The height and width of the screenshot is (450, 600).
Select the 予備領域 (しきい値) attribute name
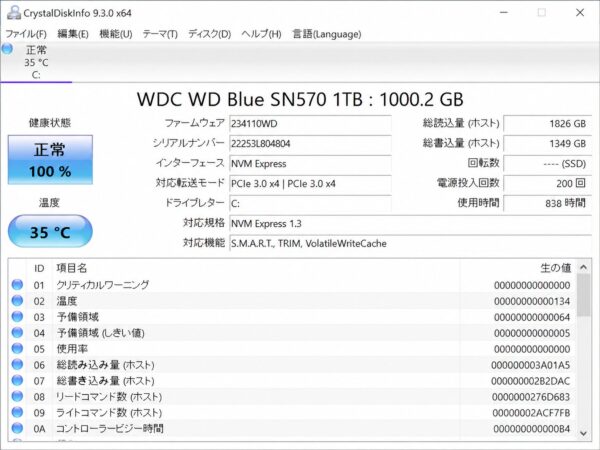click(101, 333)
